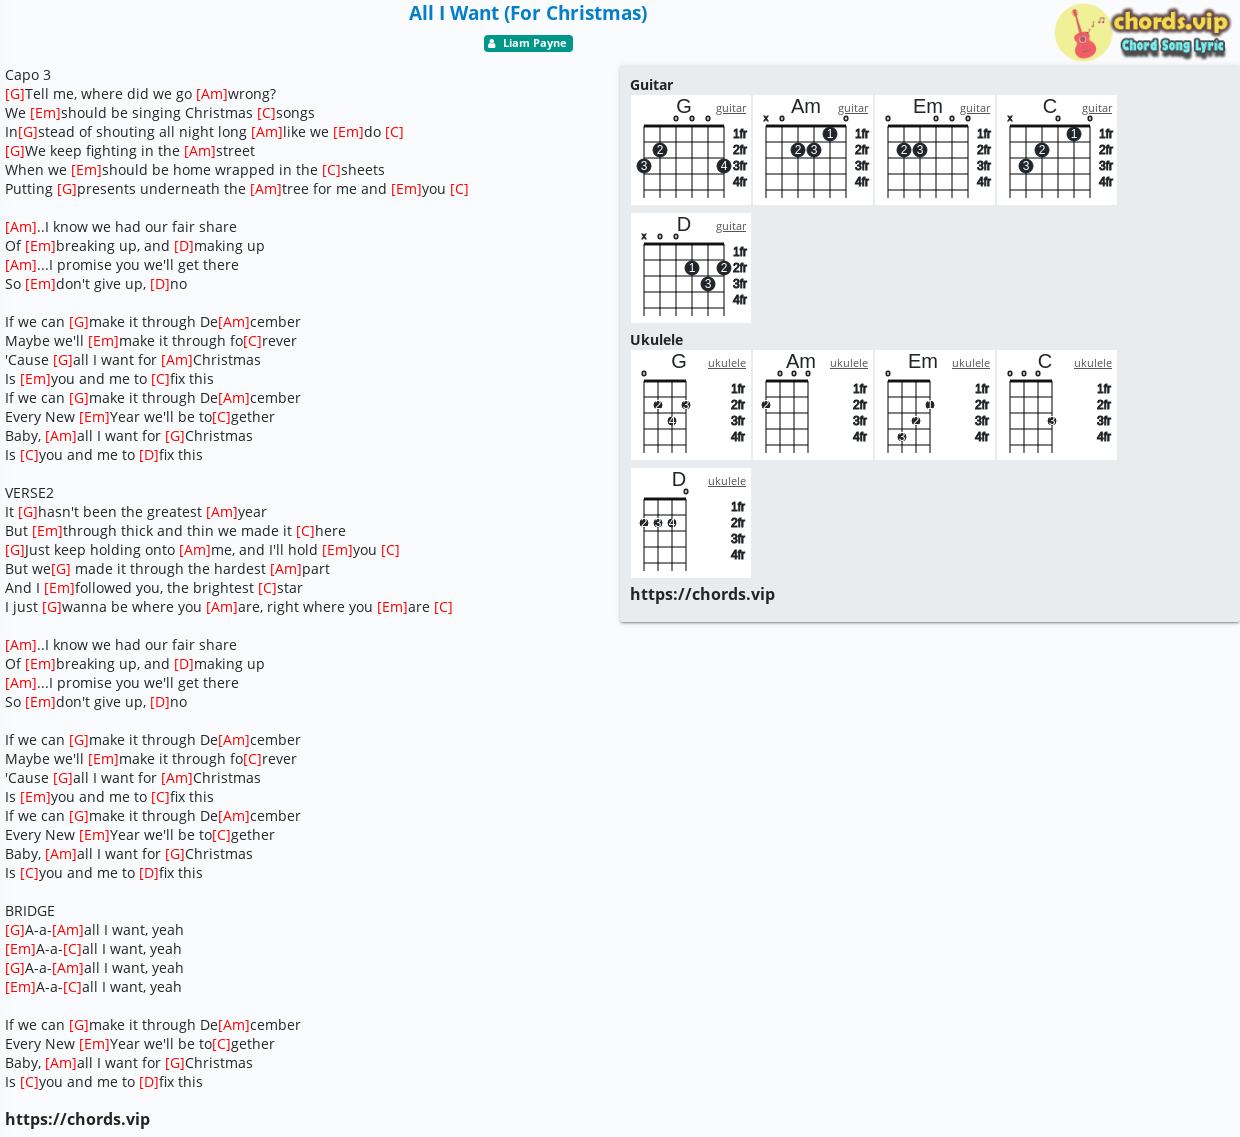1240x1137 pixels.
Task: Click the [Am] chord before 'part'
Action: 286,569
